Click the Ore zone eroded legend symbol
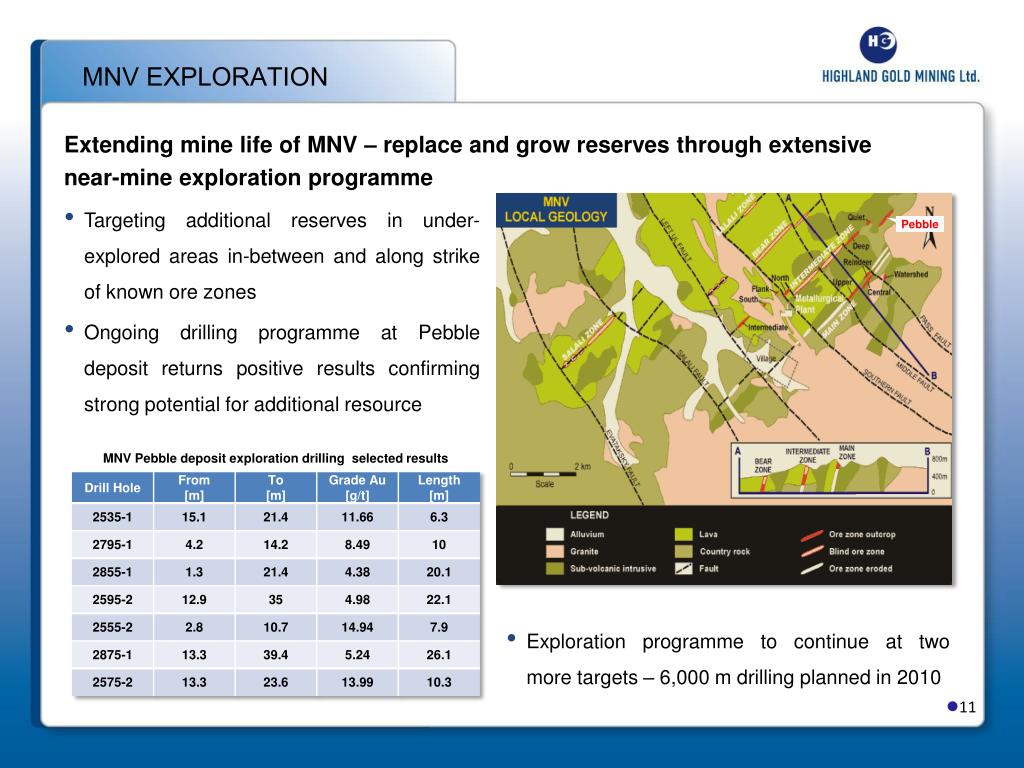The image size is (1024, 768). pos(812,569)
